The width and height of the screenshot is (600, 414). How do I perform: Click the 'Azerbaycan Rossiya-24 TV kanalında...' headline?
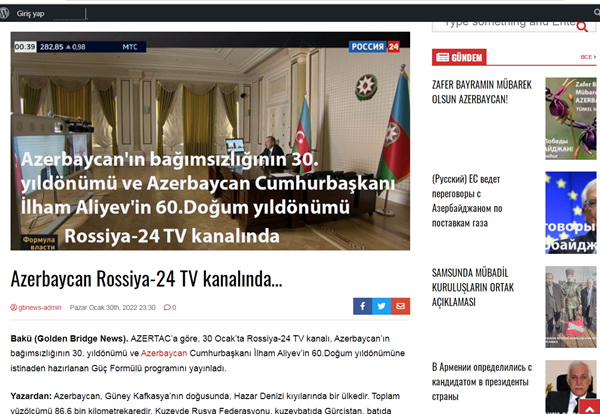pyautogui.click(x=146, y=279)
